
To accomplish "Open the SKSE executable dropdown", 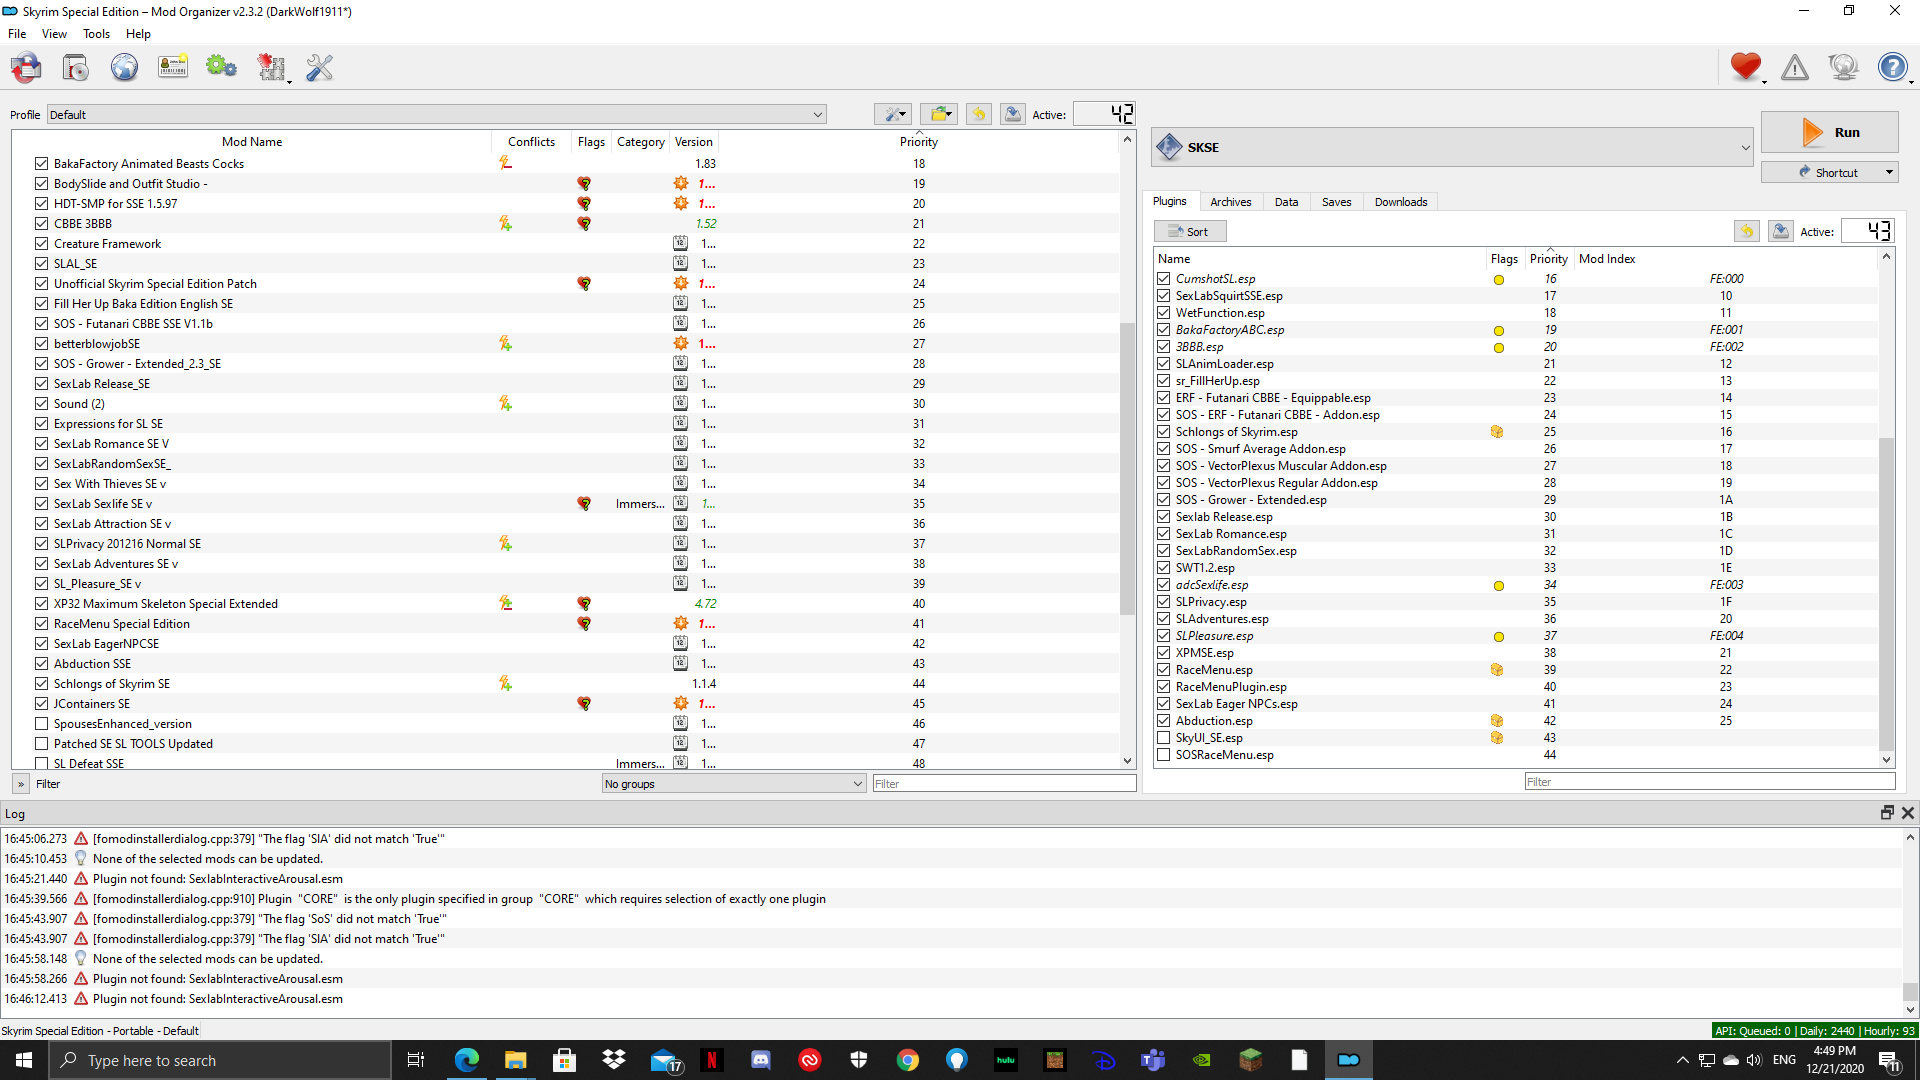I will pyautogui.click(x=1453, y=147).
